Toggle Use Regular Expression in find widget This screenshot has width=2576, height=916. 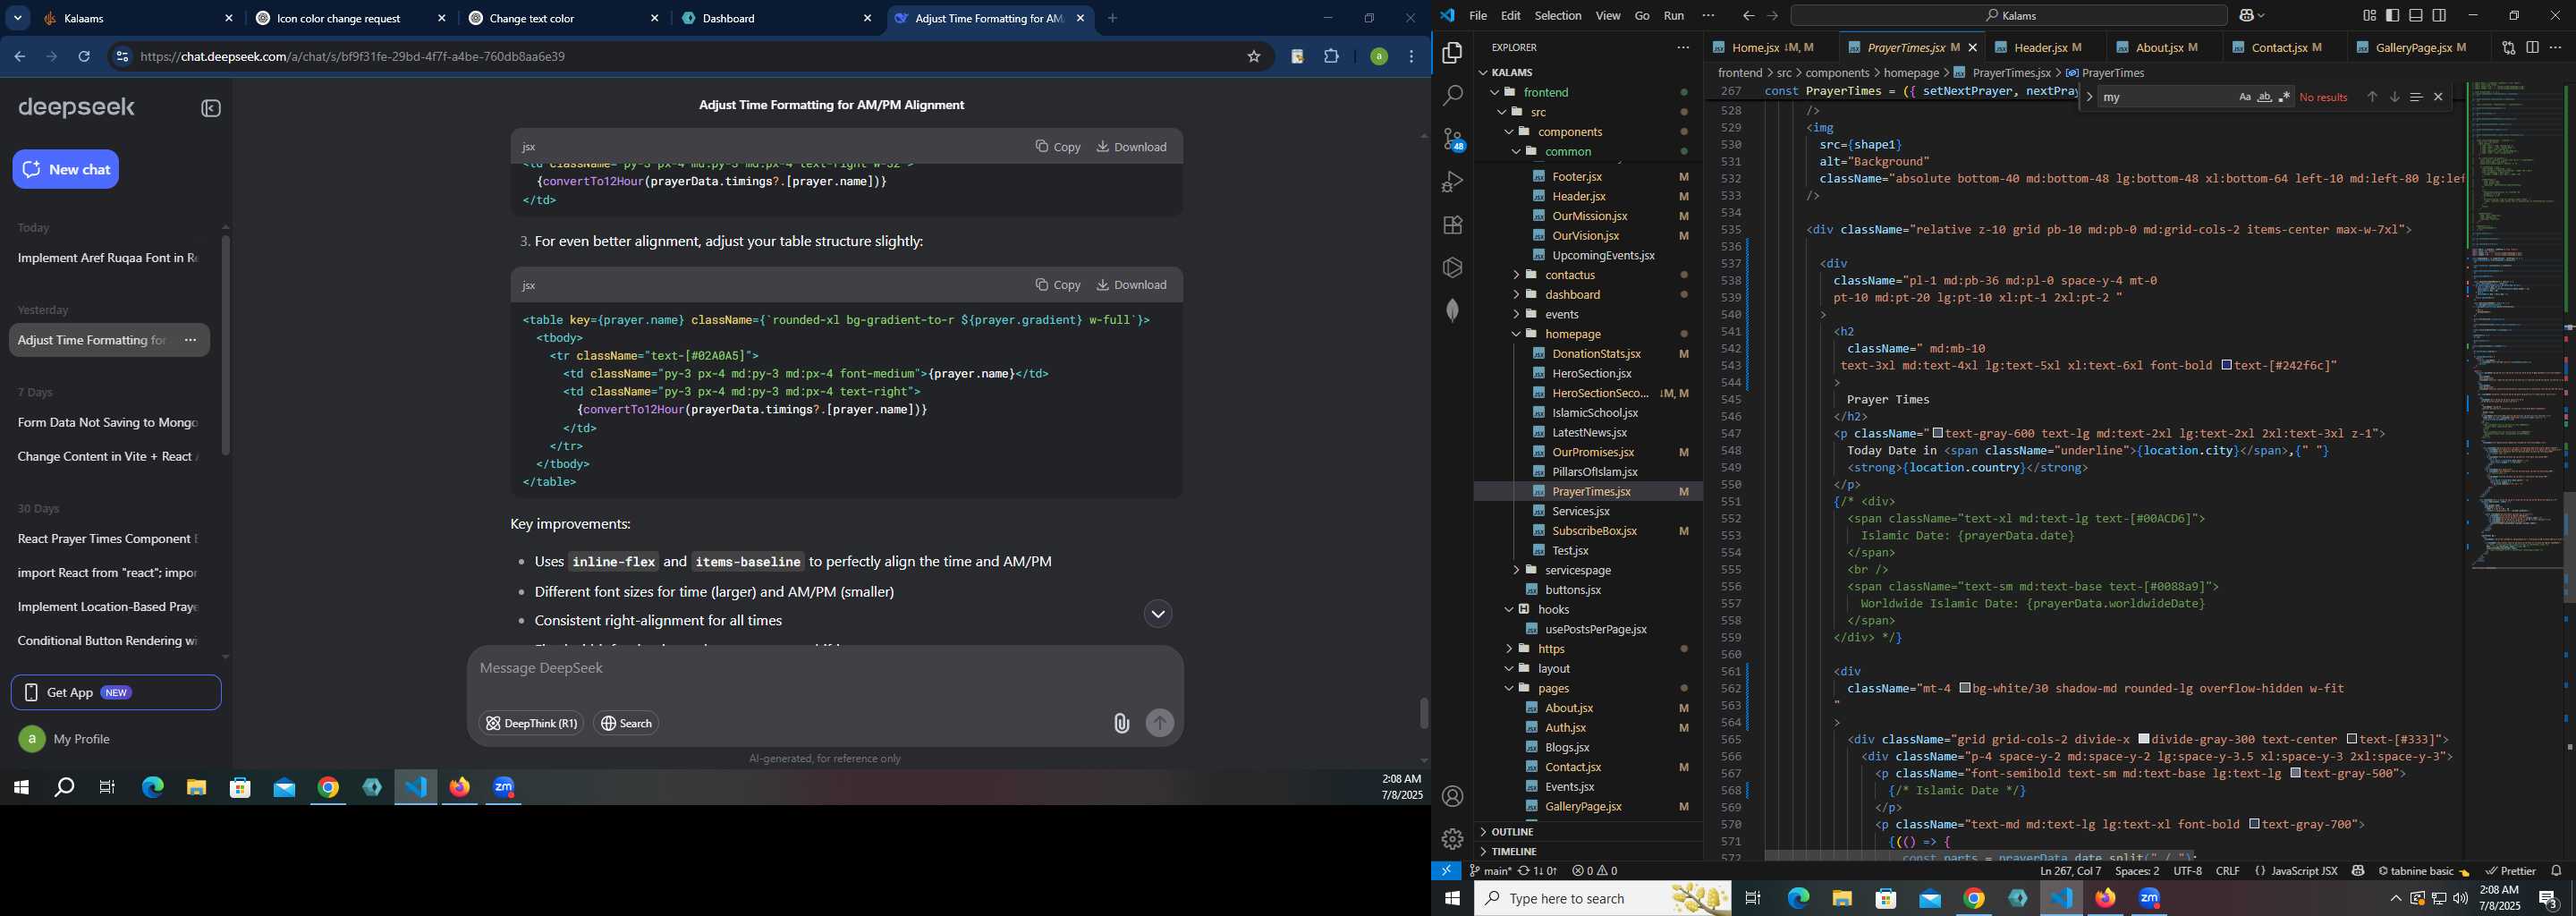pos(2284,97)
